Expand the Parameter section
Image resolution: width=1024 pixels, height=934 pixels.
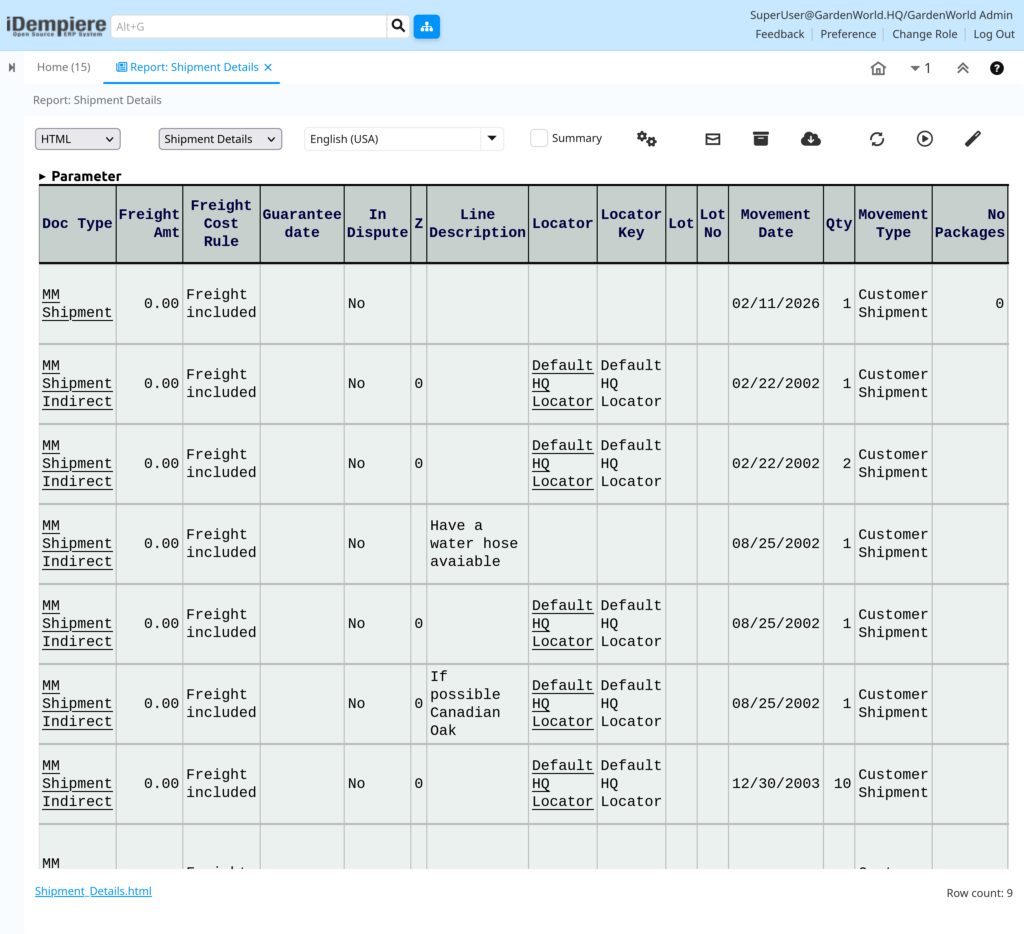pos(80,176)
